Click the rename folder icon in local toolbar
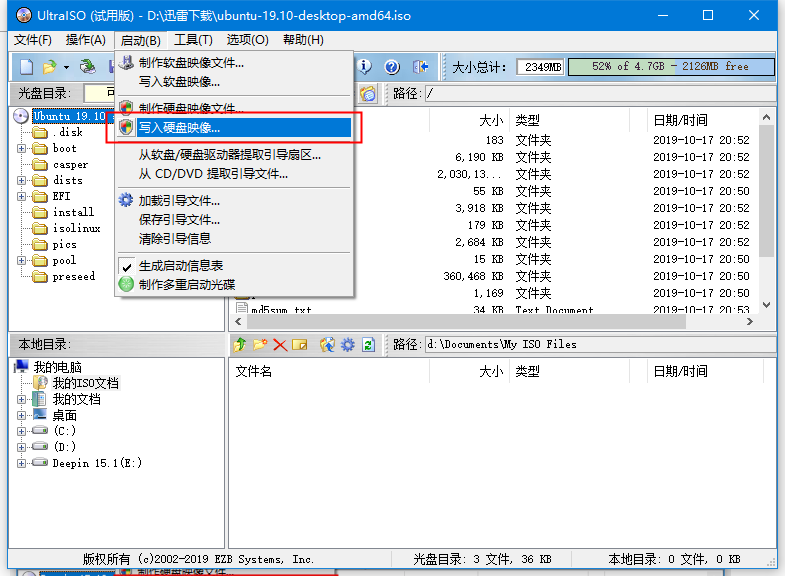This screenshot has width=785, height=576. [x=300, y=344]
